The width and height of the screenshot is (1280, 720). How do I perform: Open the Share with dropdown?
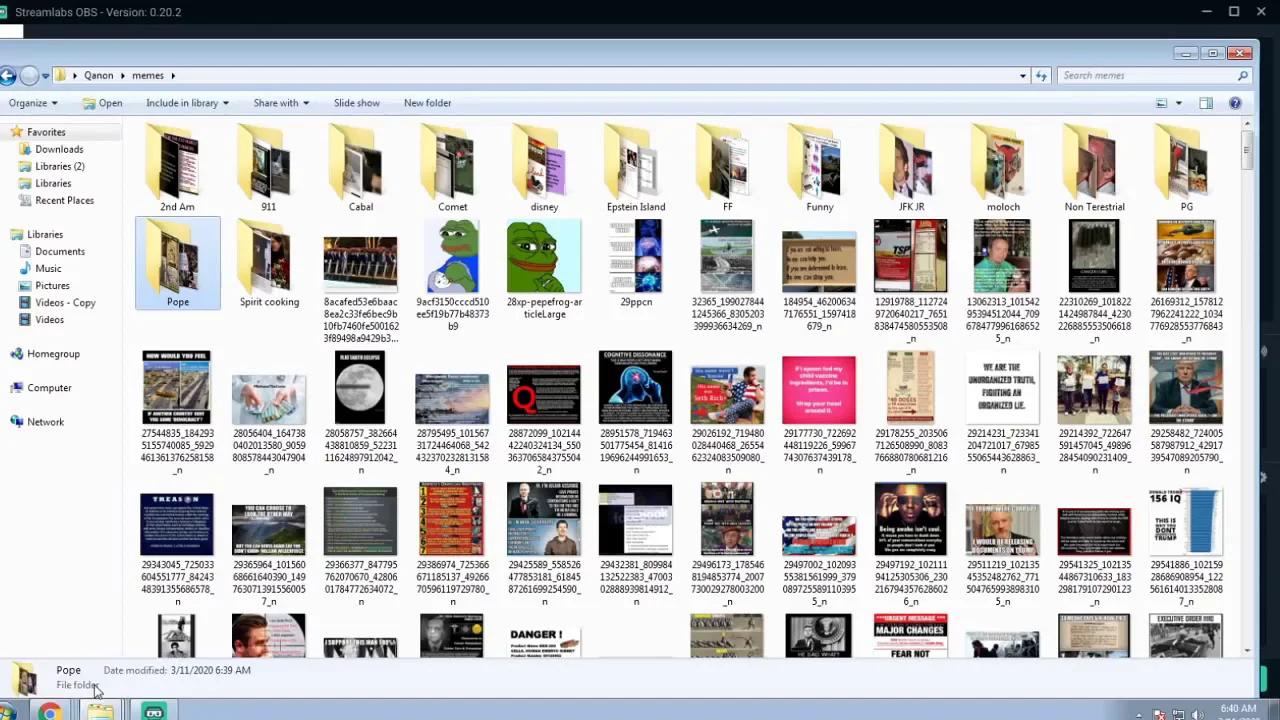tap(281, 103)
